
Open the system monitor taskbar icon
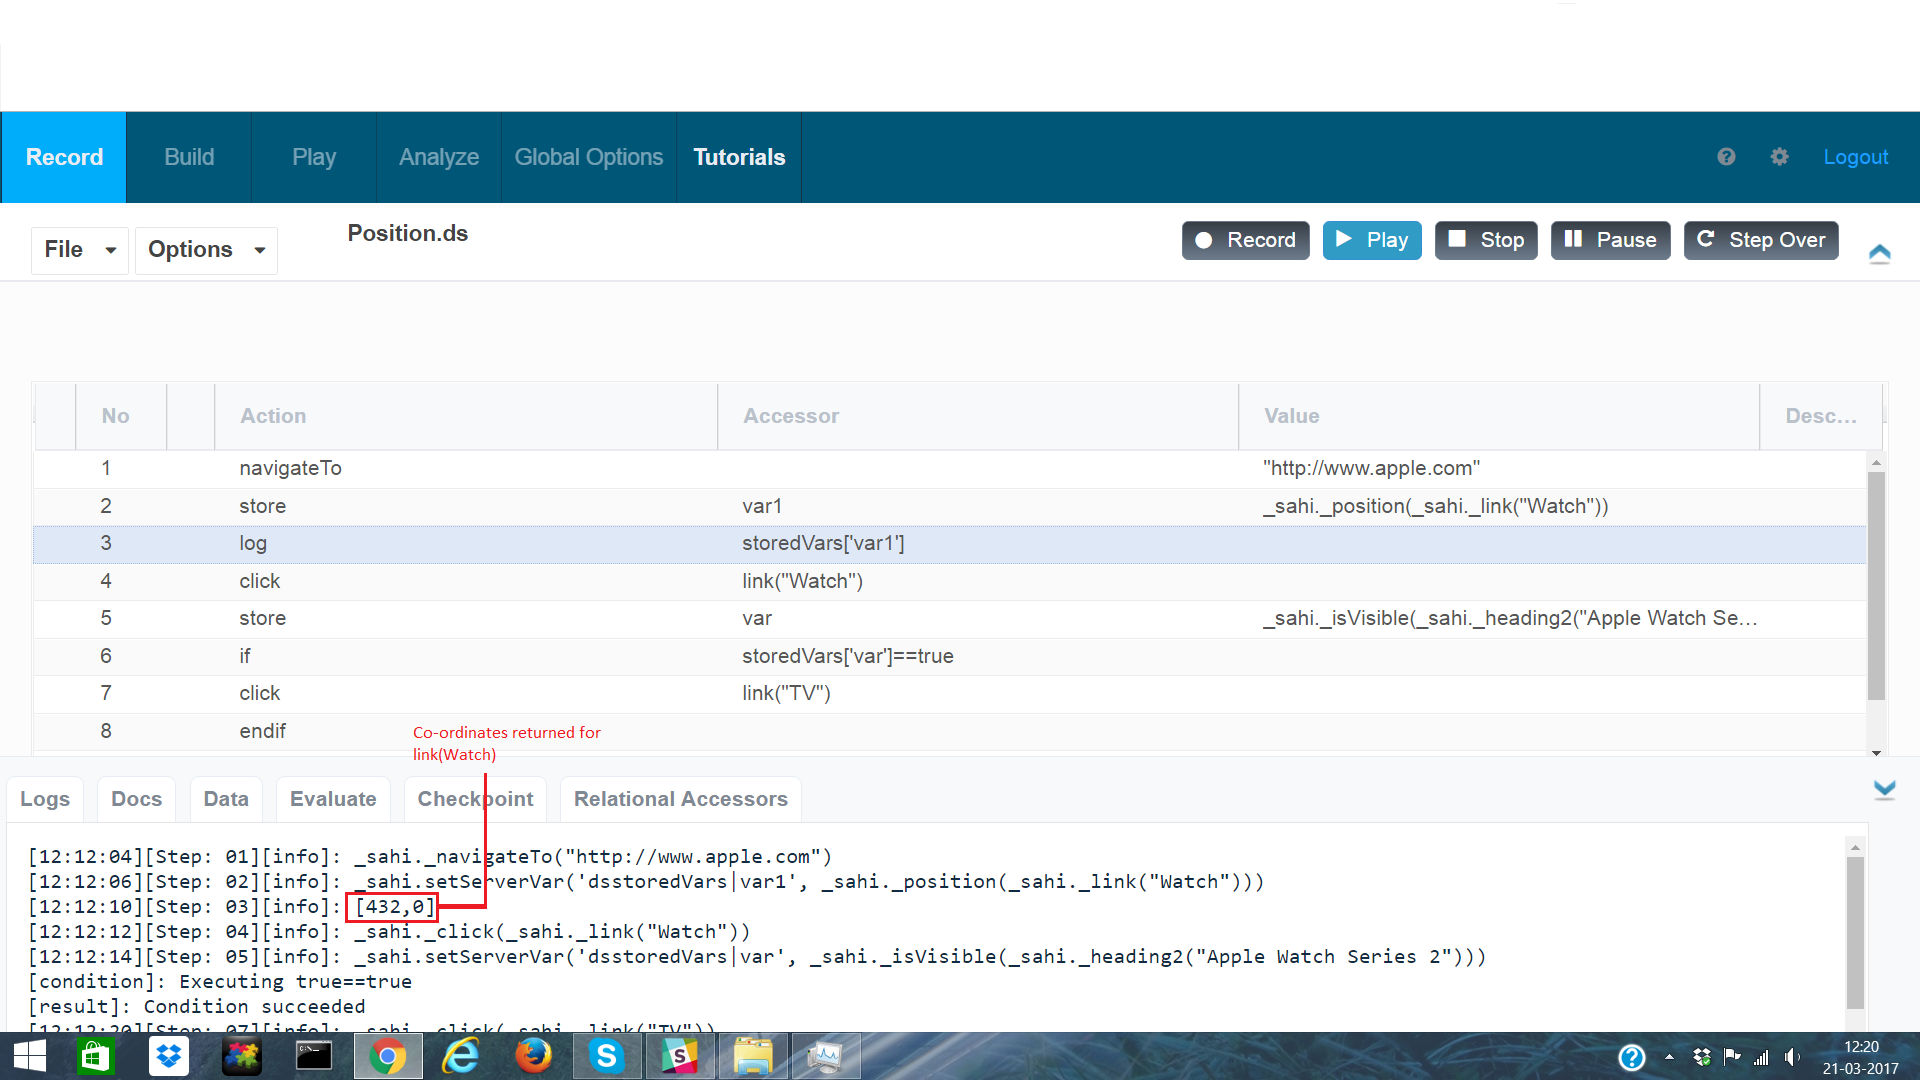pyautogui.click(x=825, y=1056)
